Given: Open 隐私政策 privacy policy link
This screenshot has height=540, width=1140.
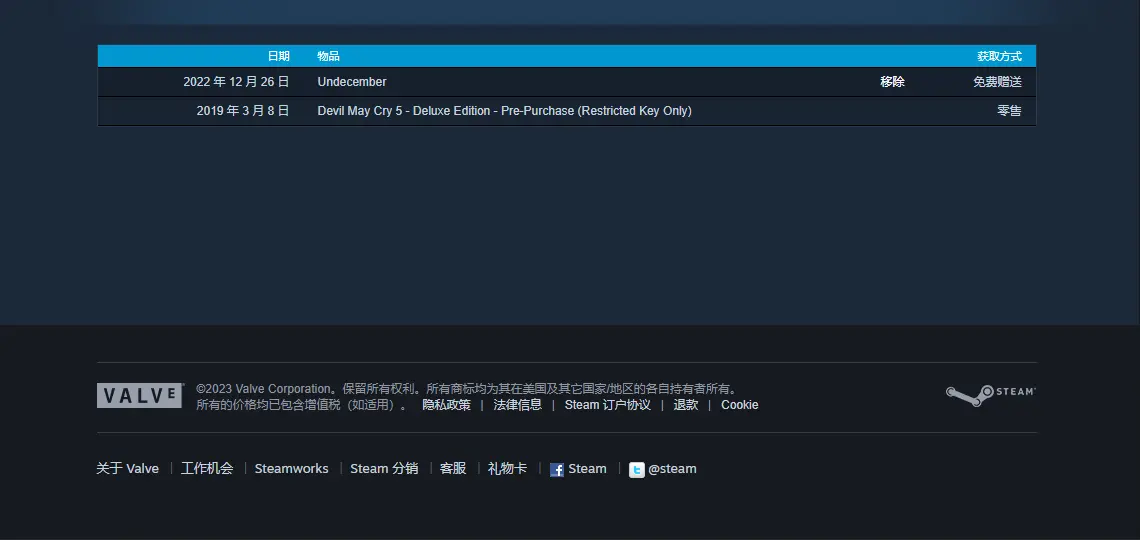Looking at the screenshot, I should pos(446,405).
